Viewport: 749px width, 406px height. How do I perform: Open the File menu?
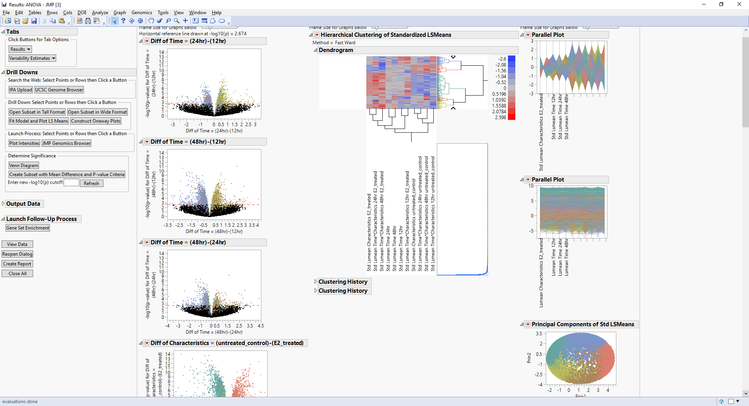click(6, 12)
